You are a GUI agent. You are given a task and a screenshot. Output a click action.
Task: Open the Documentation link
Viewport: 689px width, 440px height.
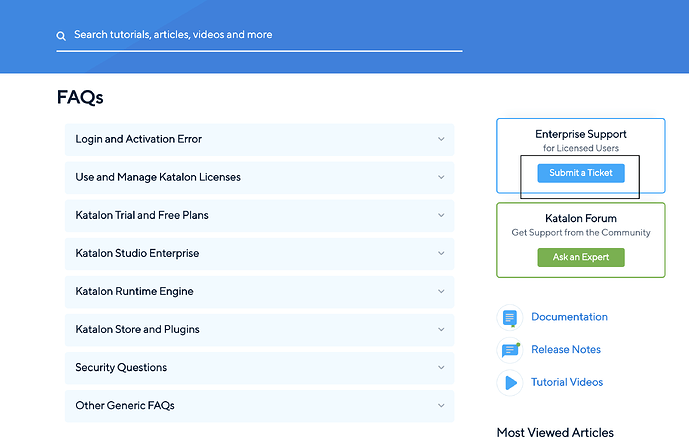[569, 317]
